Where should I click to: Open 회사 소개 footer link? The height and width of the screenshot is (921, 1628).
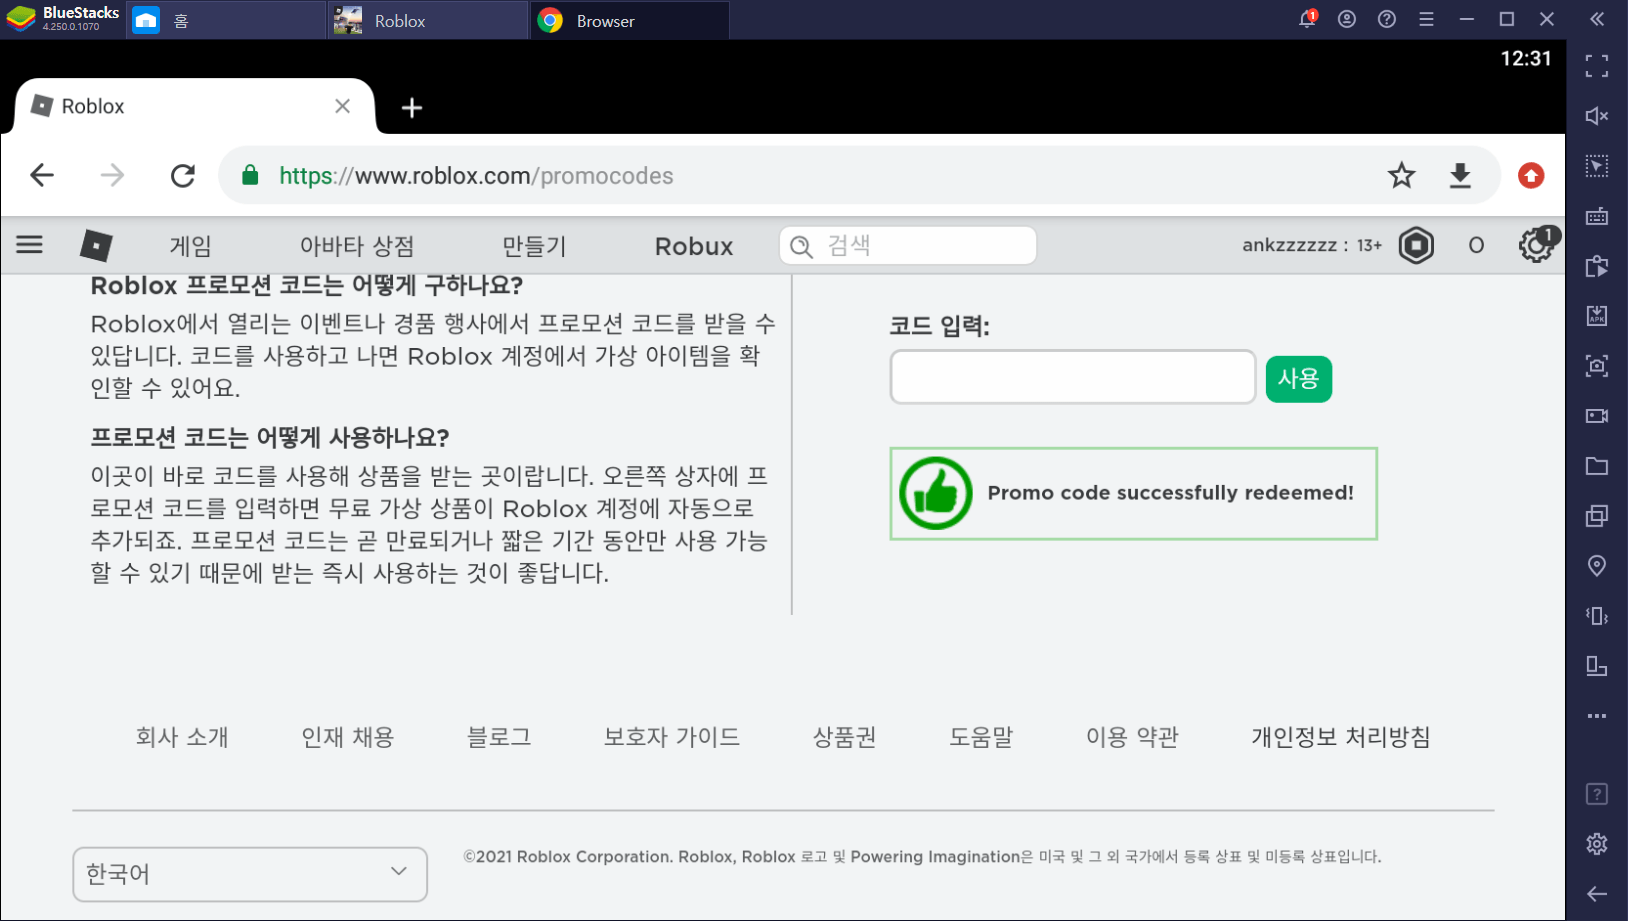182,737
